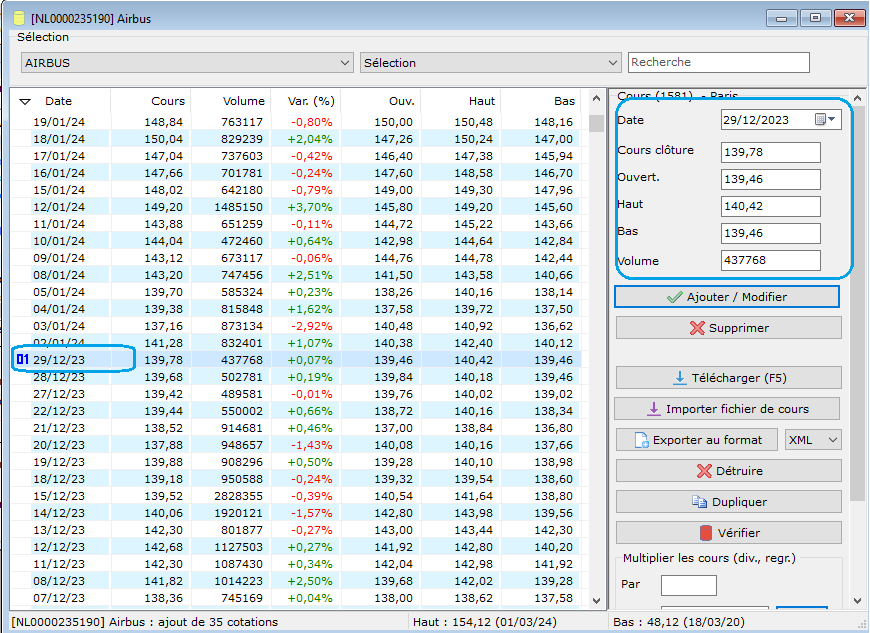Screen dimensions: 870x633
Task: Click the Dupliquer button
Action: 729,502
